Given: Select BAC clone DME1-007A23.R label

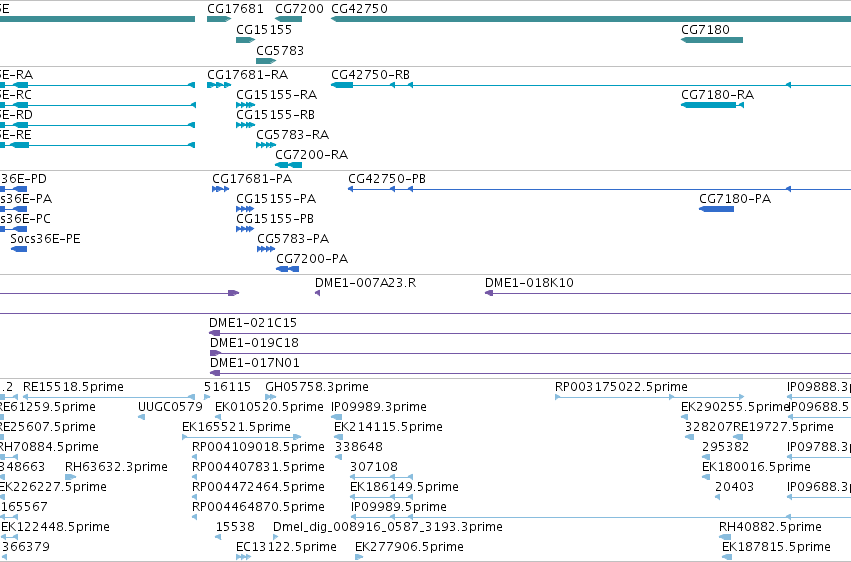Looking at the screenshot, I should (x=365, y=283).
